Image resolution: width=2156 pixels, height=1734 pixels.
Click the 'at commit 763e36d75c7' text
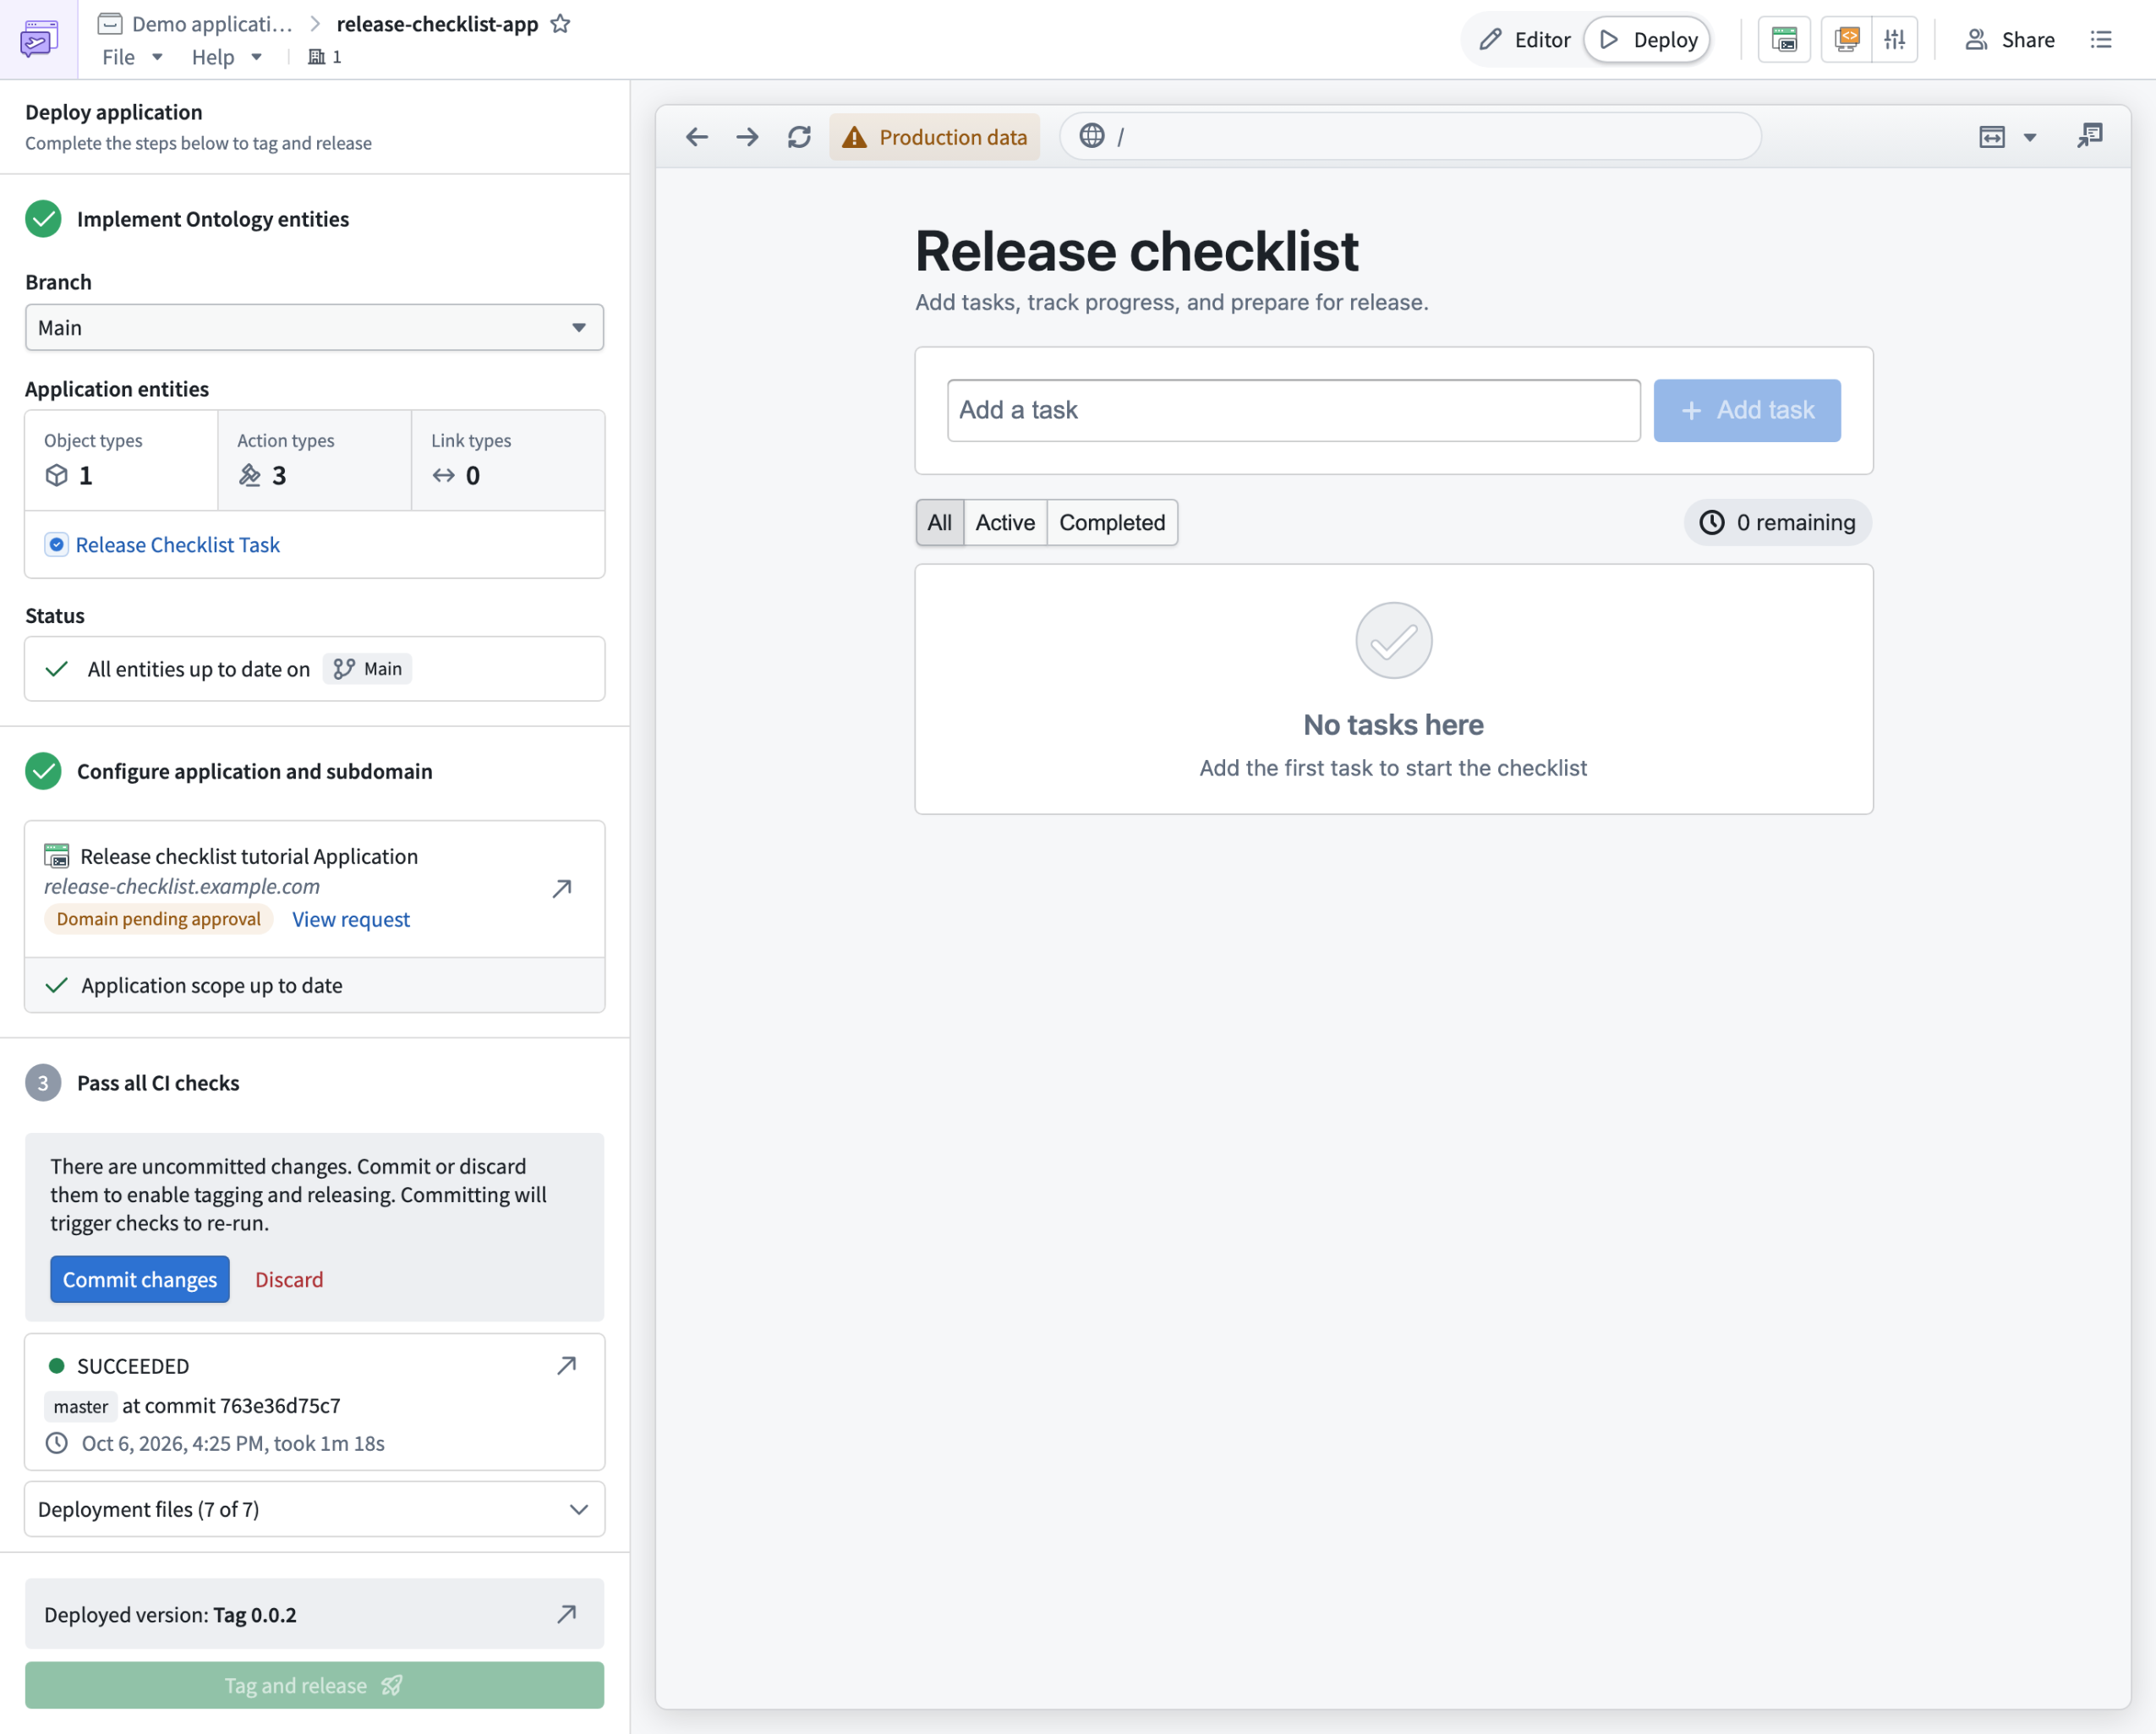pyautogui.click(x=231, y=1406)
